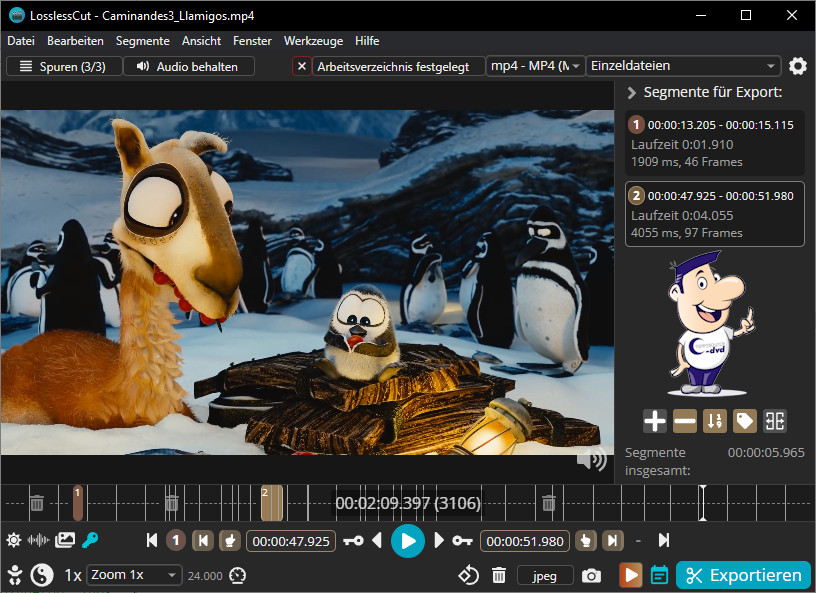Click the reorder segments number icon
The height and width of the screenshot is (593, 816).
(714, 421)
